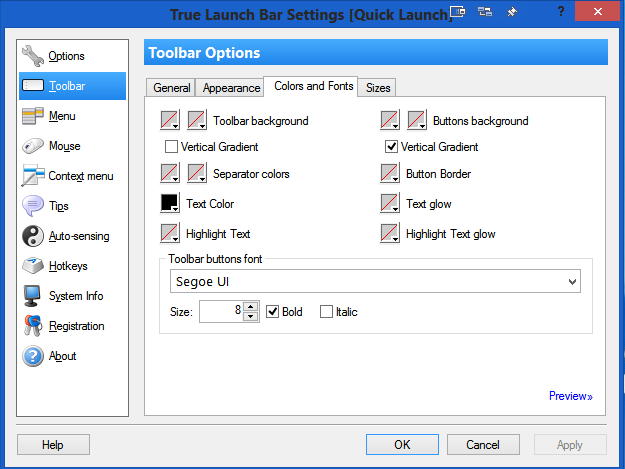This screenshot has width=625, height=469.
Task: Open the Hotkeys keyboard icon
Action: 32,266
